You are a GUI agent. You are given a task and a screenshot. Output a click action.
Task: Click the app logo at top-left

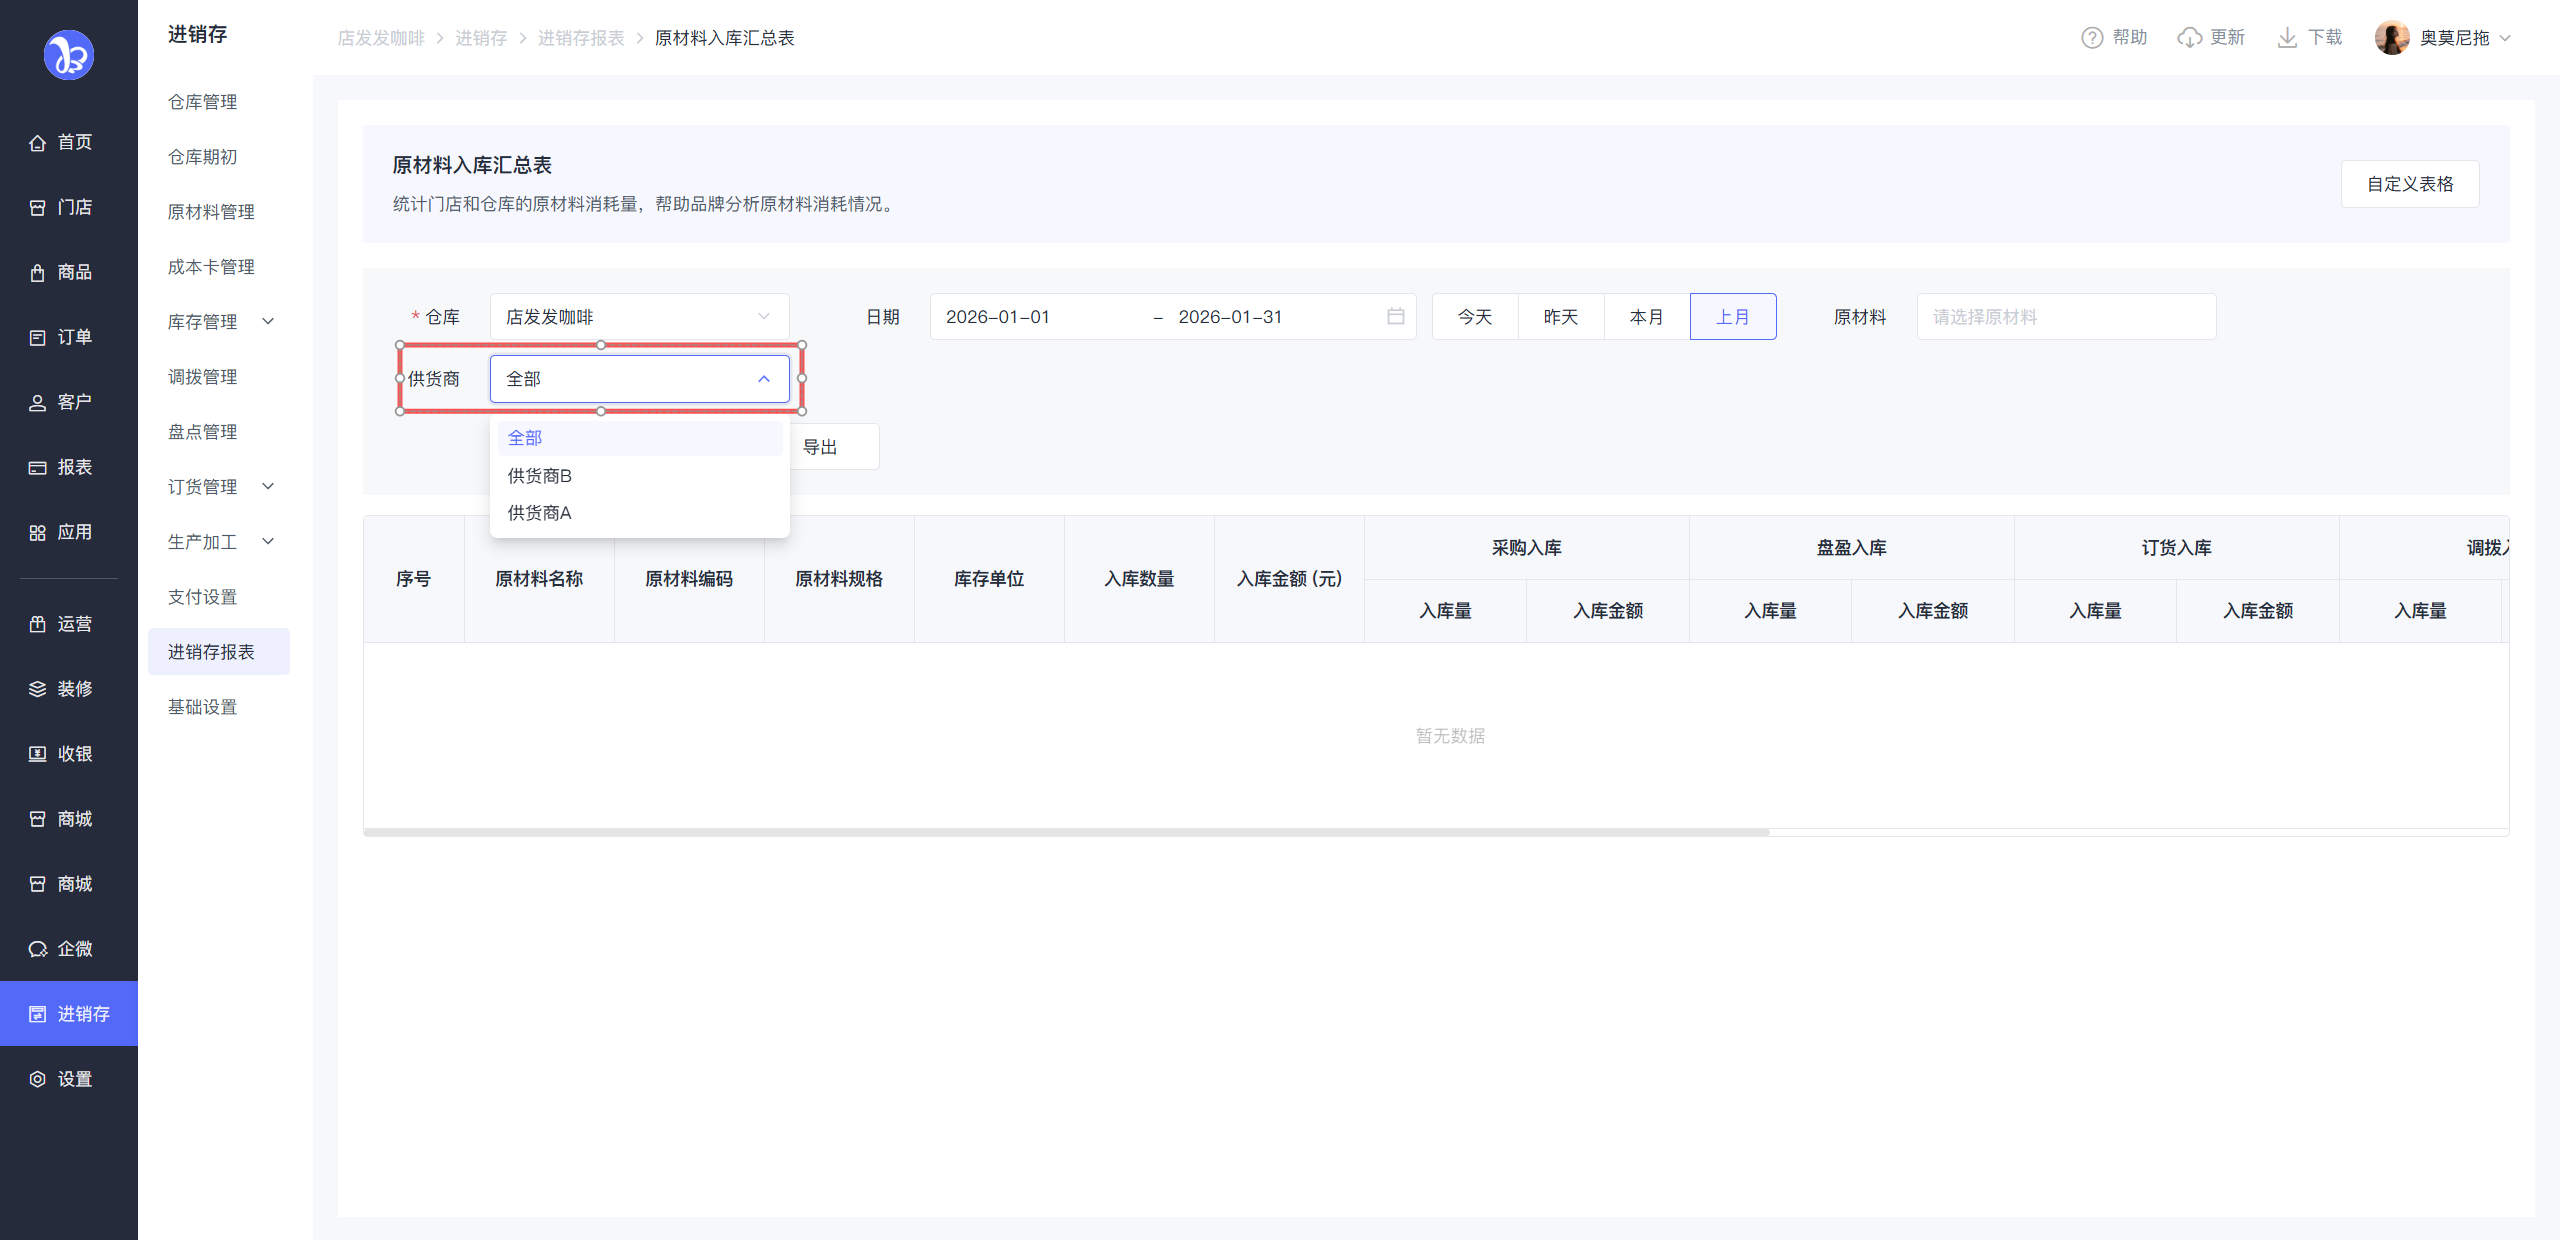coord(68,55)
